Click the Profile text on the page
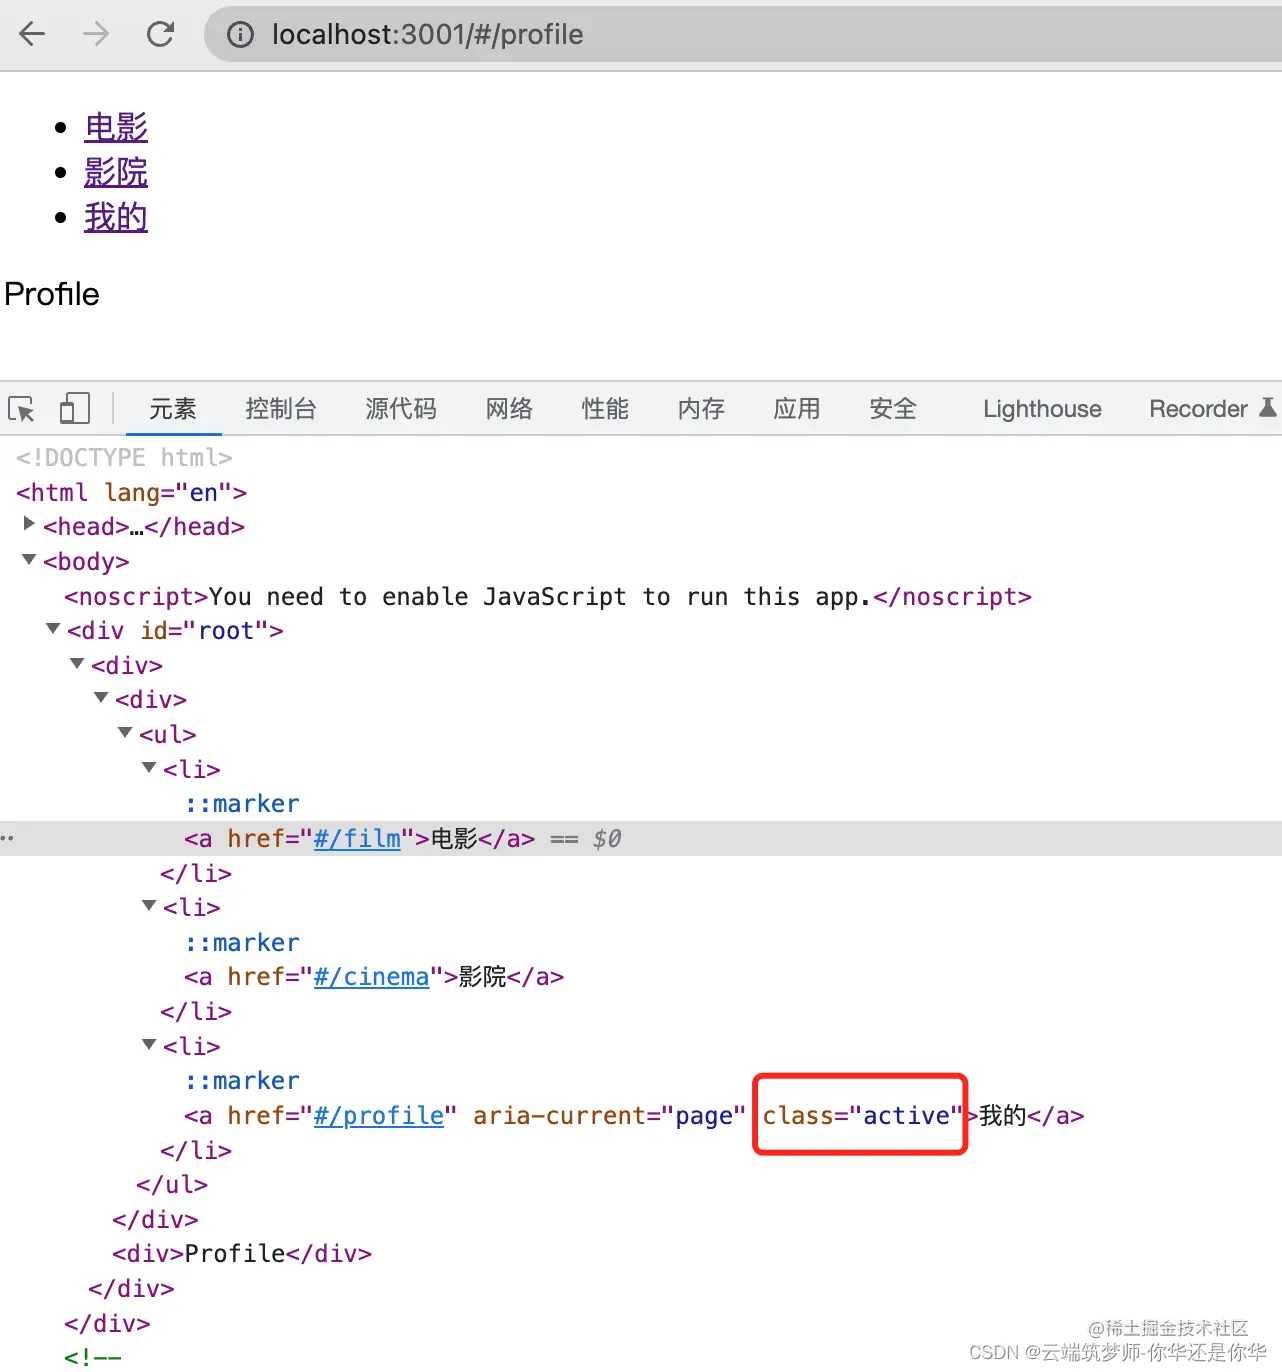 [x=52, y=294]
